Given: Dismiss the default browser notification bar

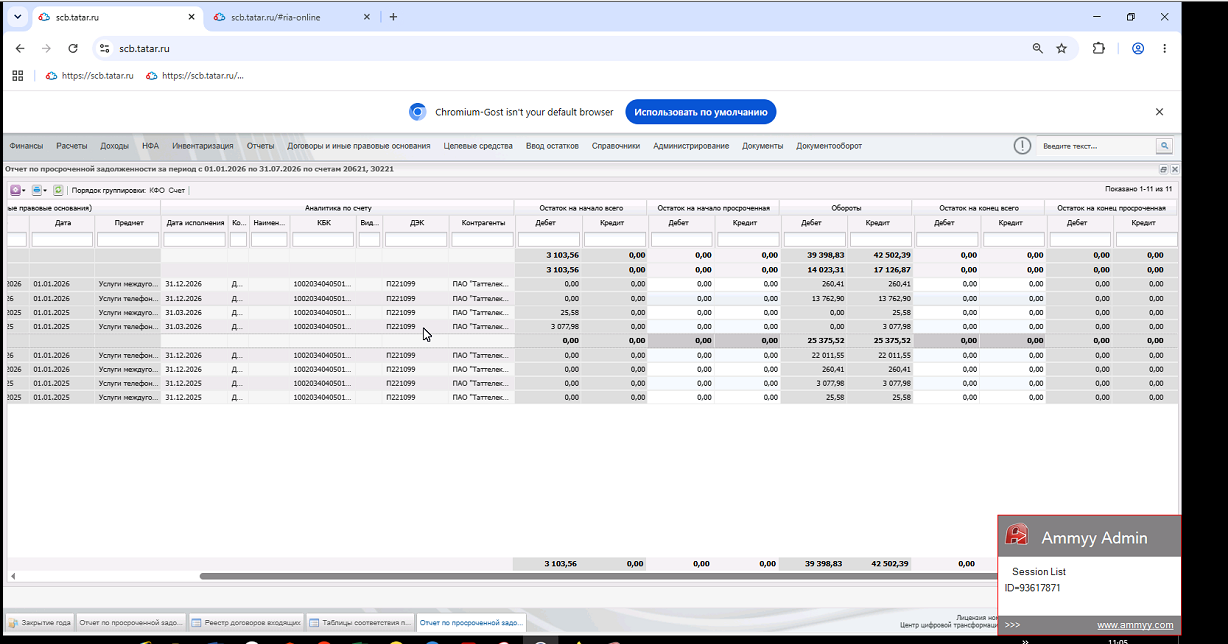Looking at the screenshot, I should point(1159,112).
